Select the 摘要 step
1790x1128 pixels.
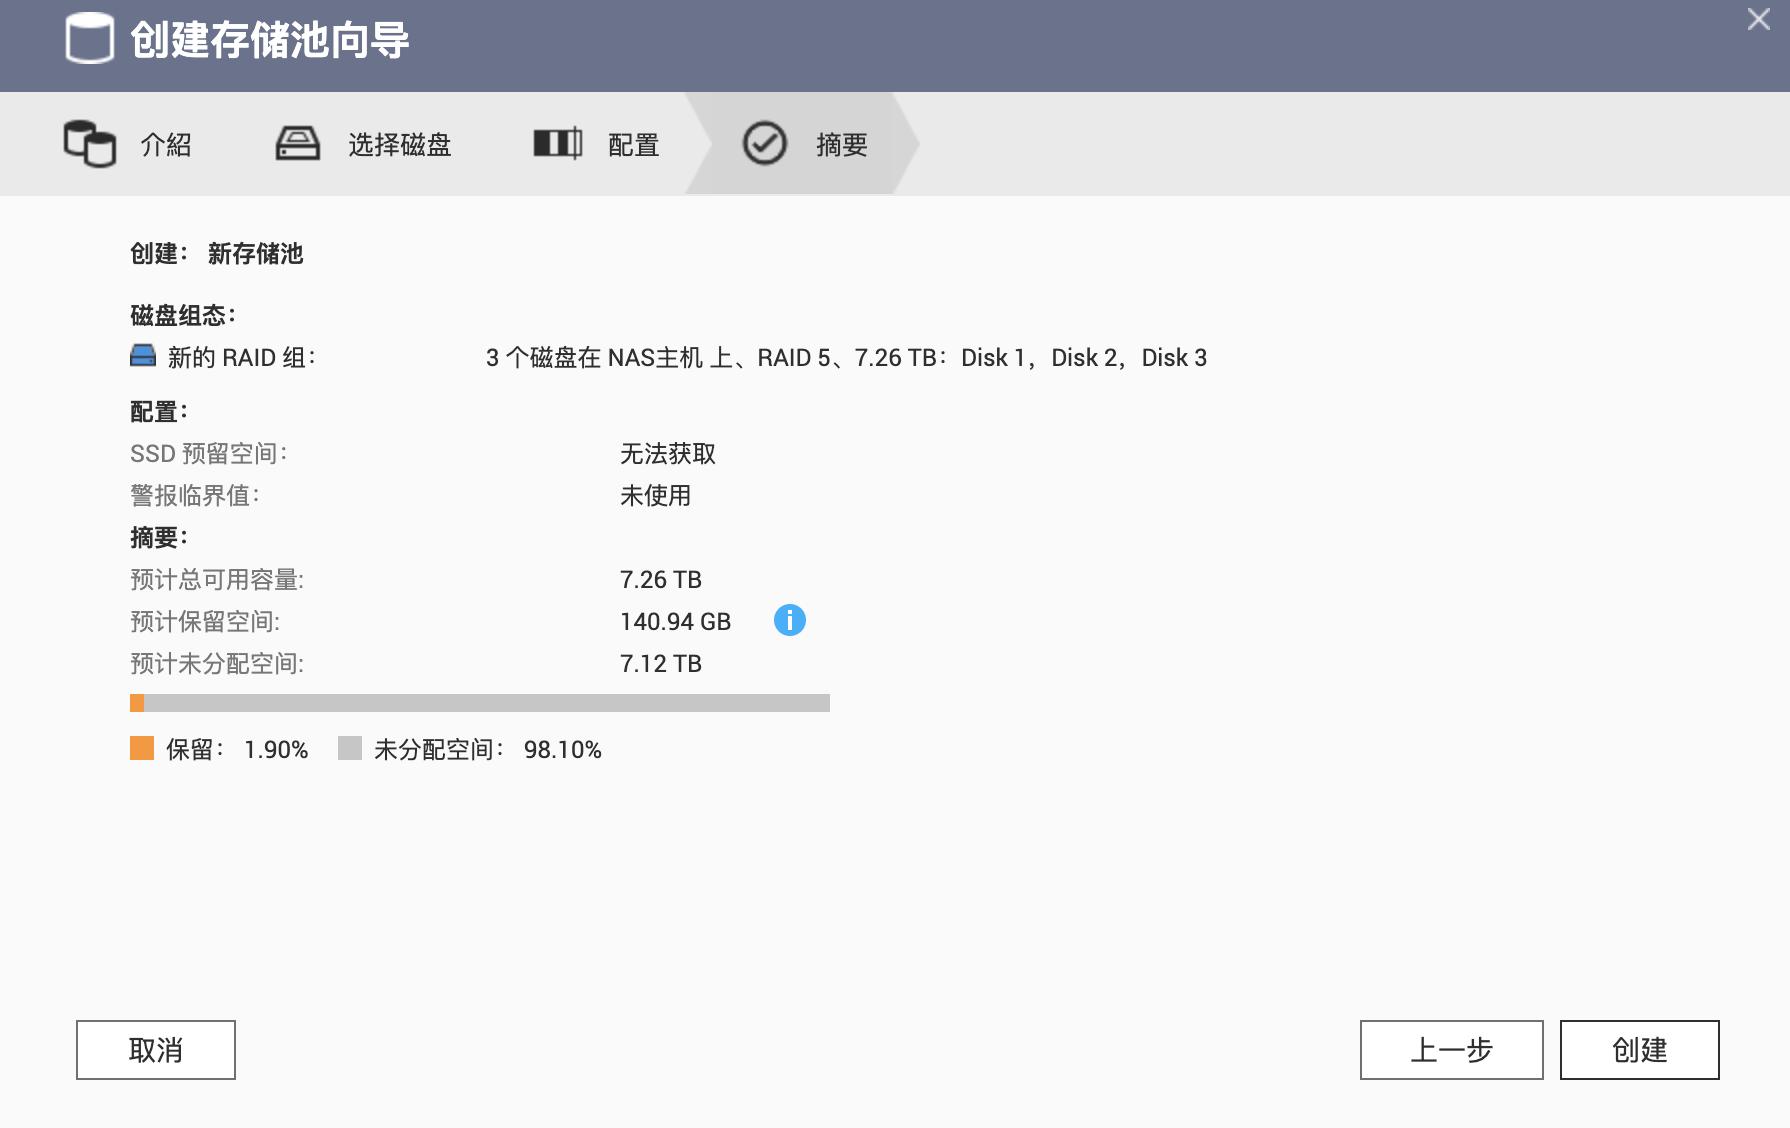(840, 144)
